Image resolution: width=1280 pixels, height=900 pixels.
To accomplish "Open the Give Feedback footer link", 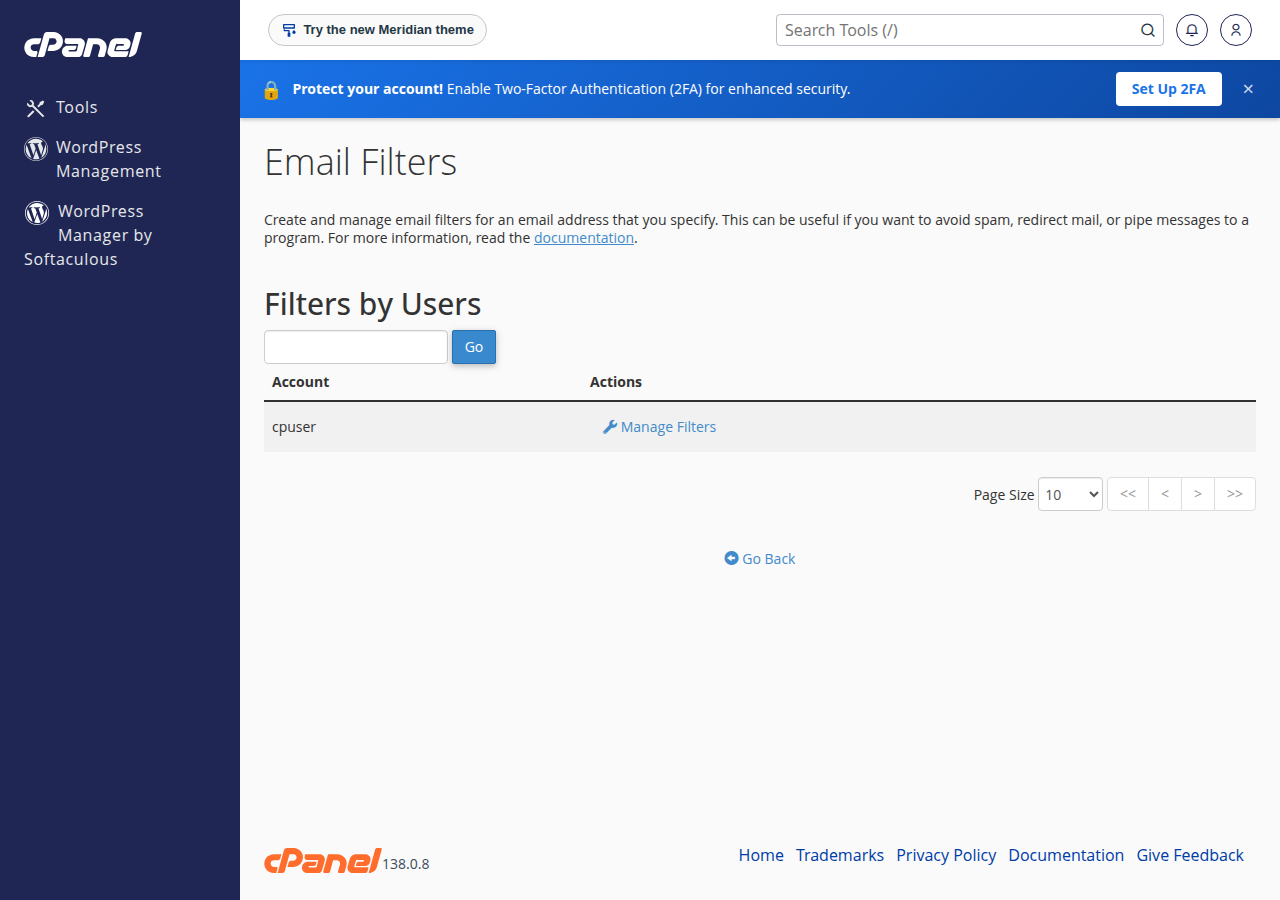I will [1190, 855].
